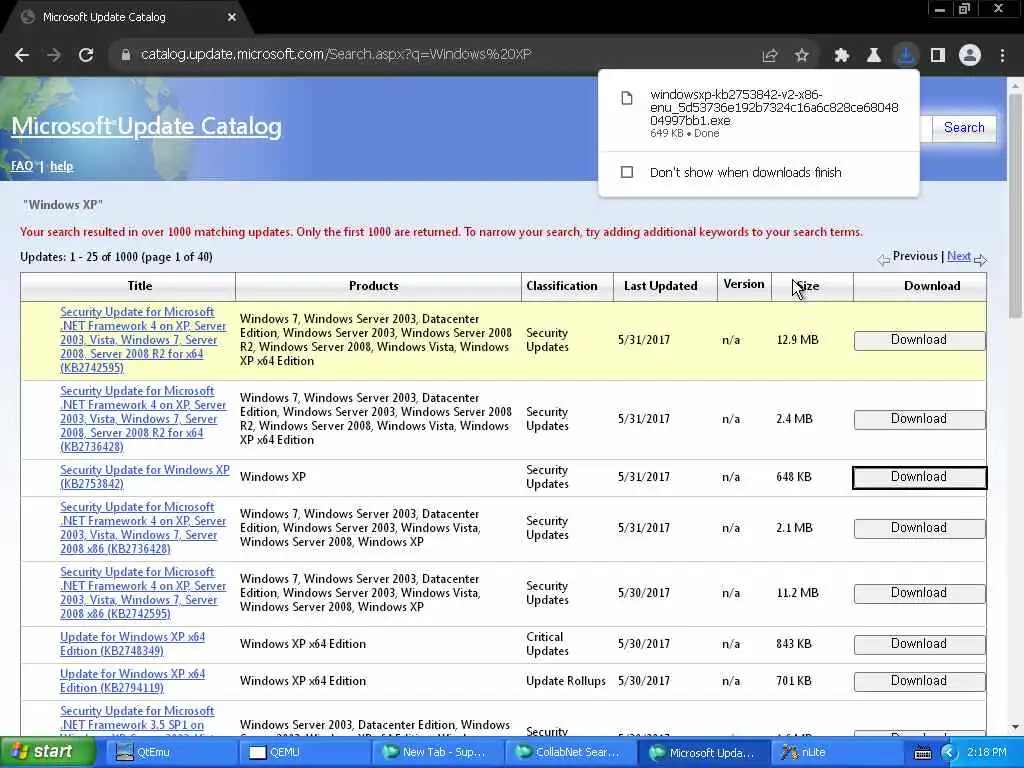Click the keyboard icon in system tray

click(x=922, y=753)
